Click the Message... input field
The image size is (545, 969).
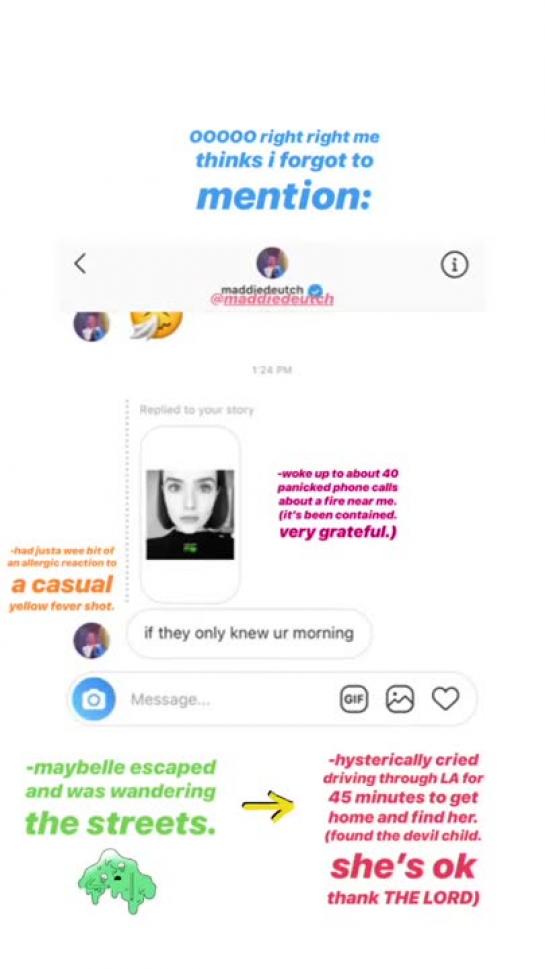point(229,700)
